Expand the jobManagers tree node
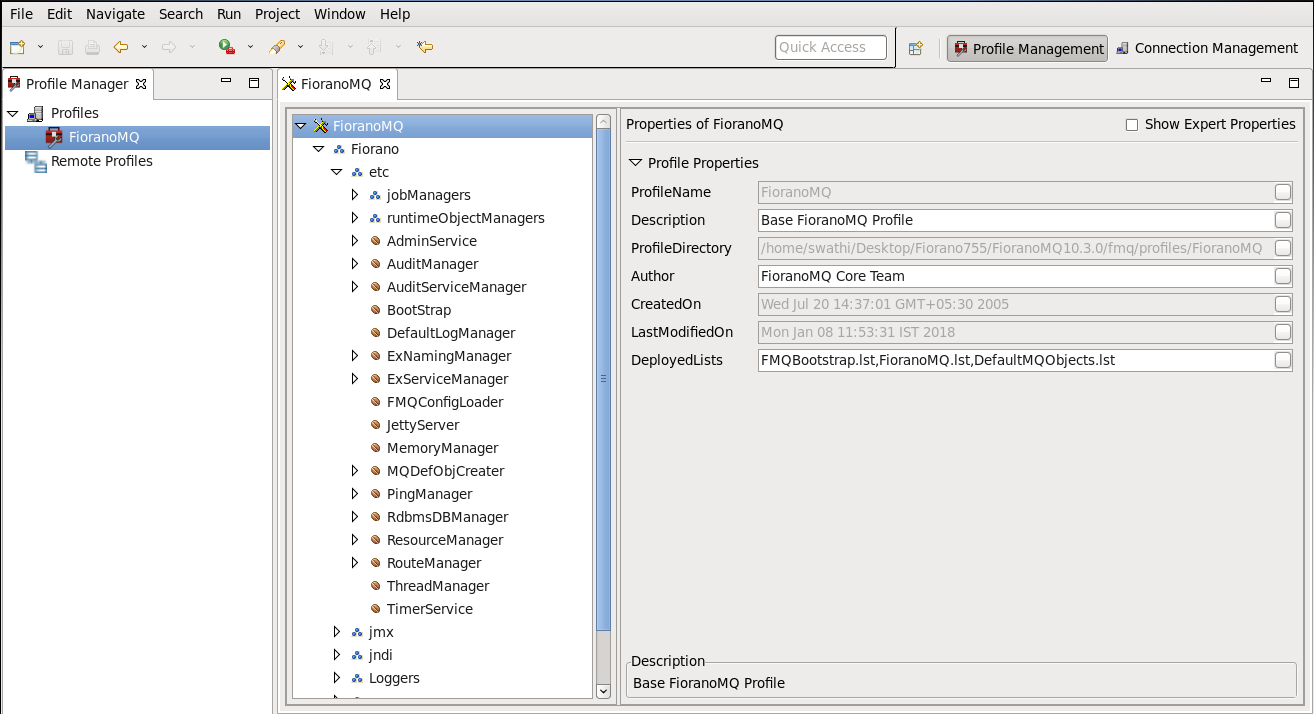1314x714 pixels. [x=354, y=195]
